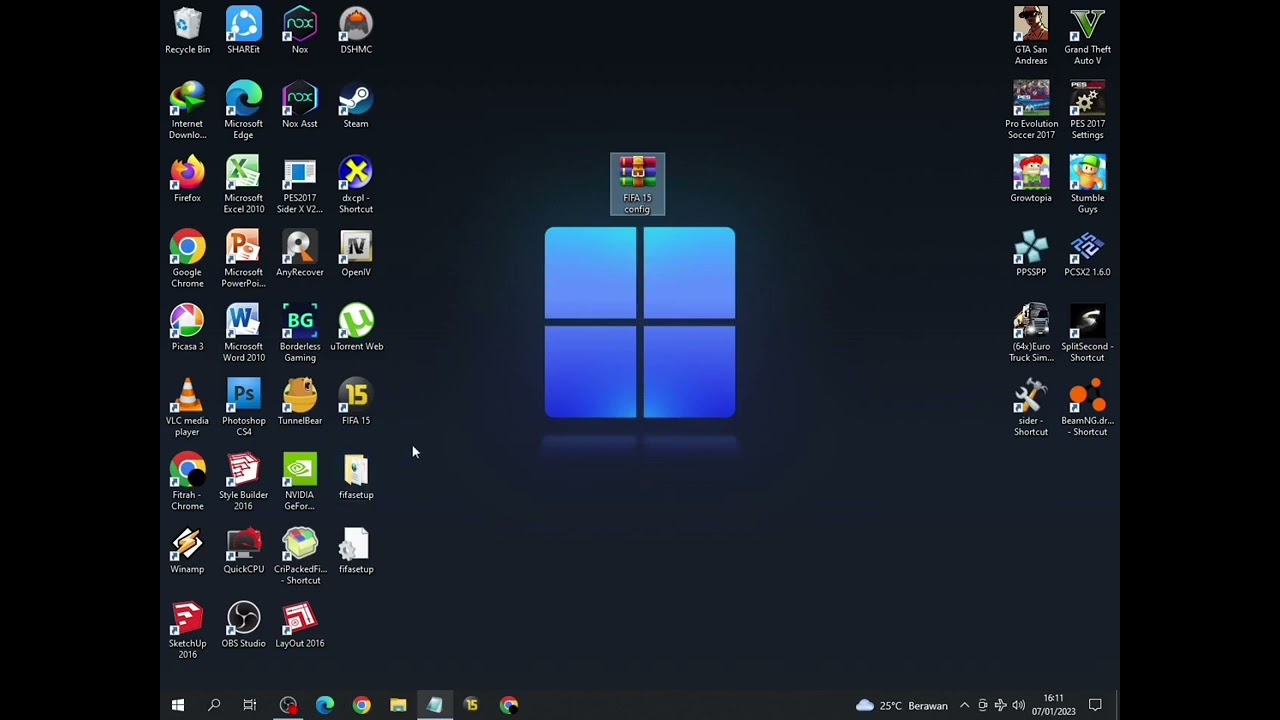Select the AnyRecover desktop icon
This screenshot has height=720, width=1280.
click(x=300, y=254)
